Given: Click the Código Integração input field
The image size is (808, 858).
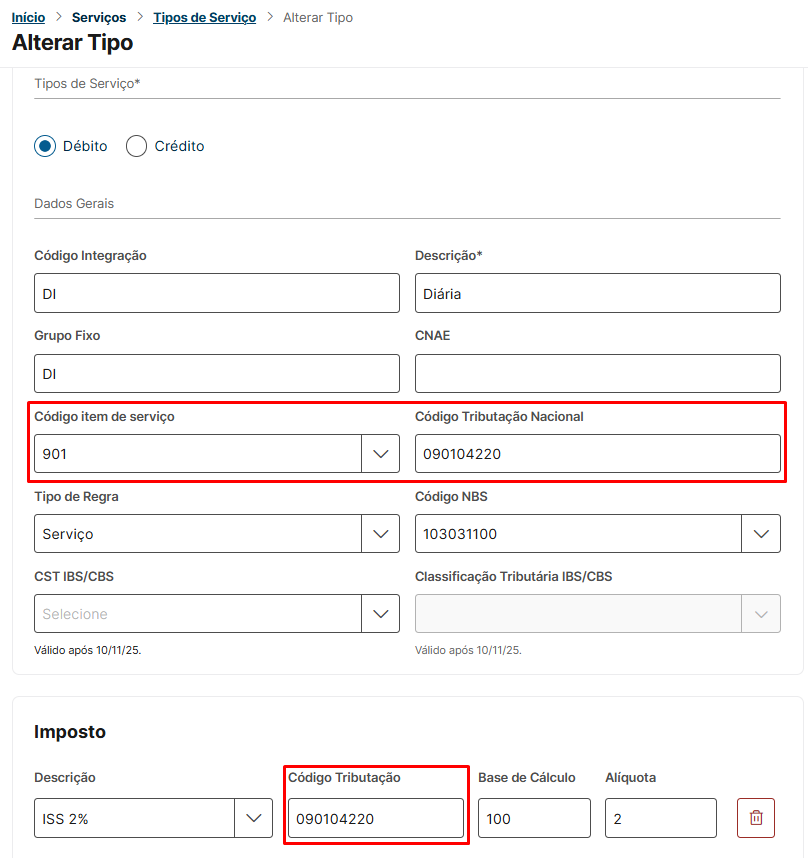Looking at the screenshot, I should [216, 294].
